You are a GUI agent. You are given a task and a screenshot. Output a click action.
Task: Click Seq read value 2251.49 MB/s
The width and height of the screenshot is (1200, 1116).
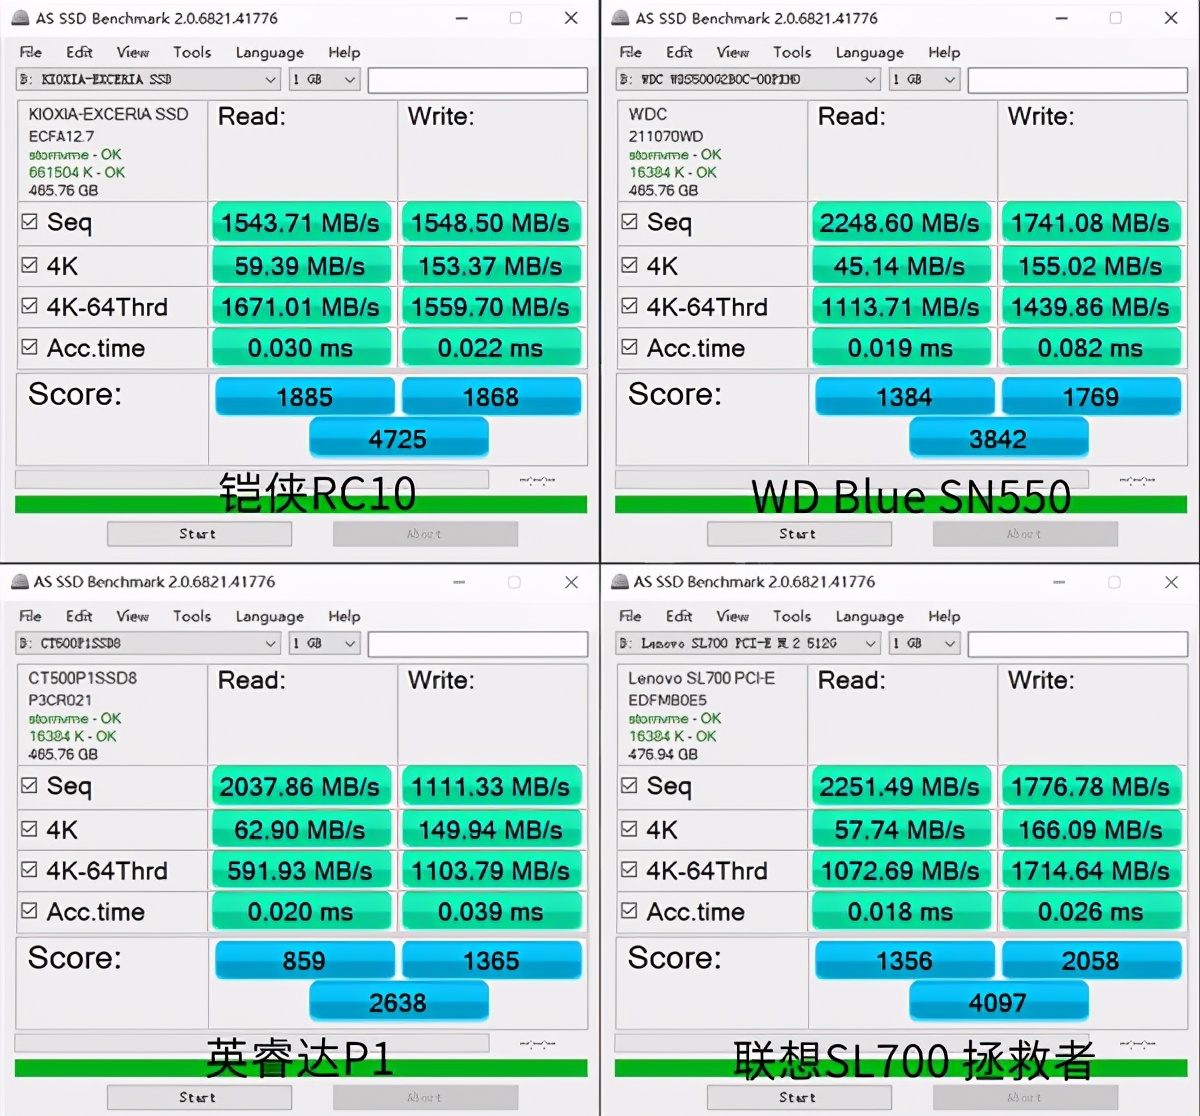[900, 787]
